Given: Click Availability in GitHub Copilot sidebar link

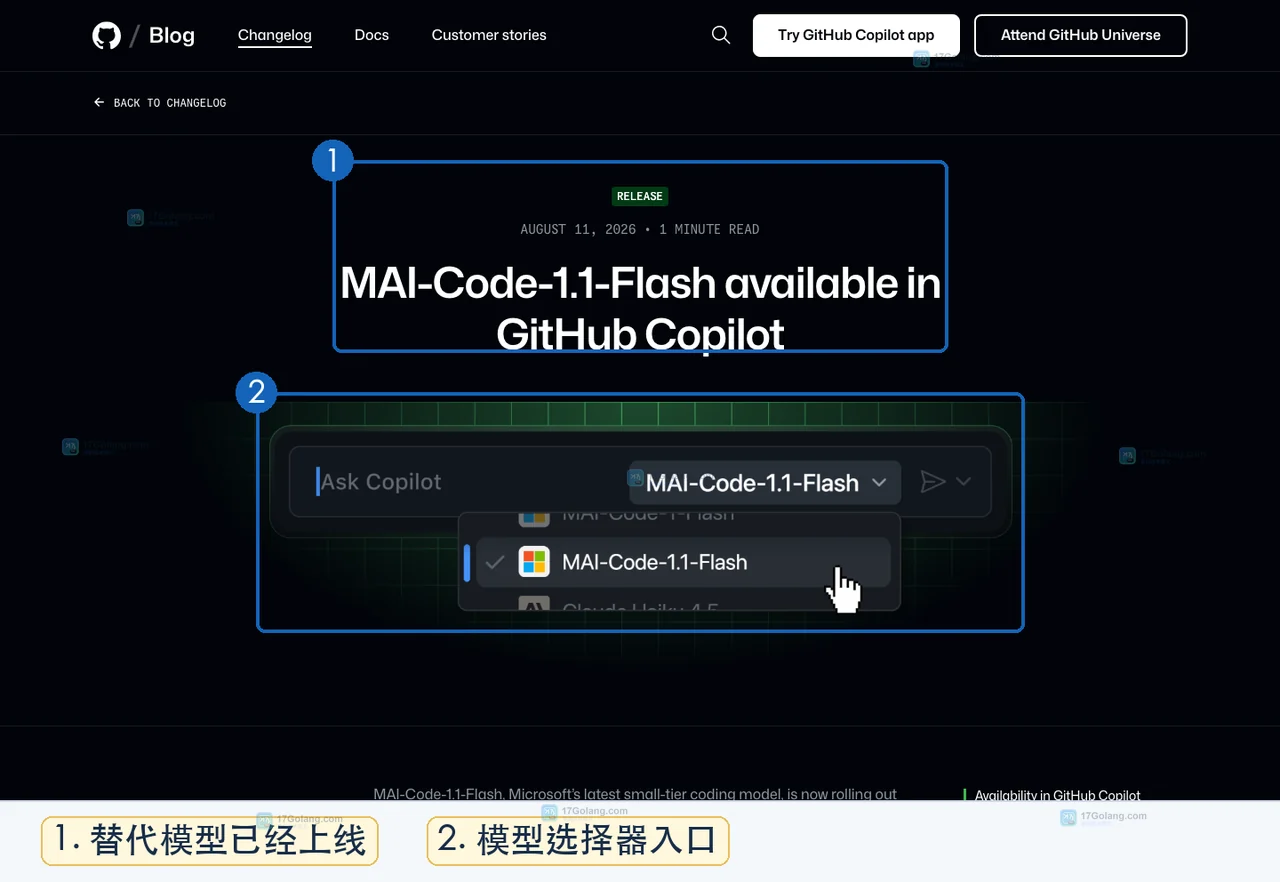Looking at the screenshot, I should click(x=1057, y=795).
